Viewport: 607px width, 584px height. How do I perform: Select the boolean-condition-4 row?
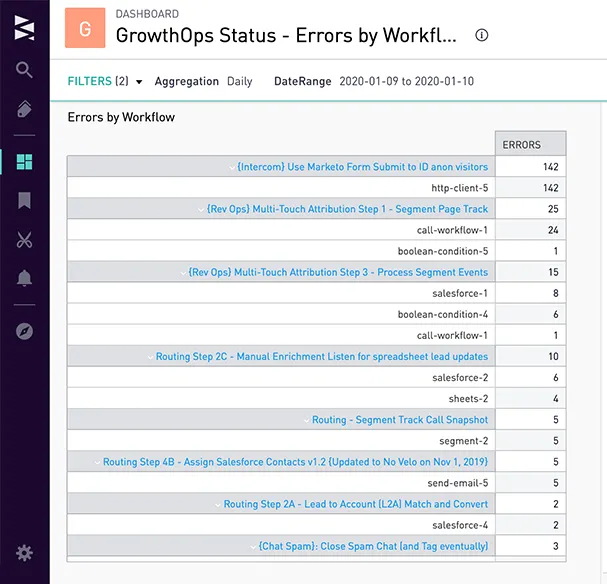[x=316, y=314]
